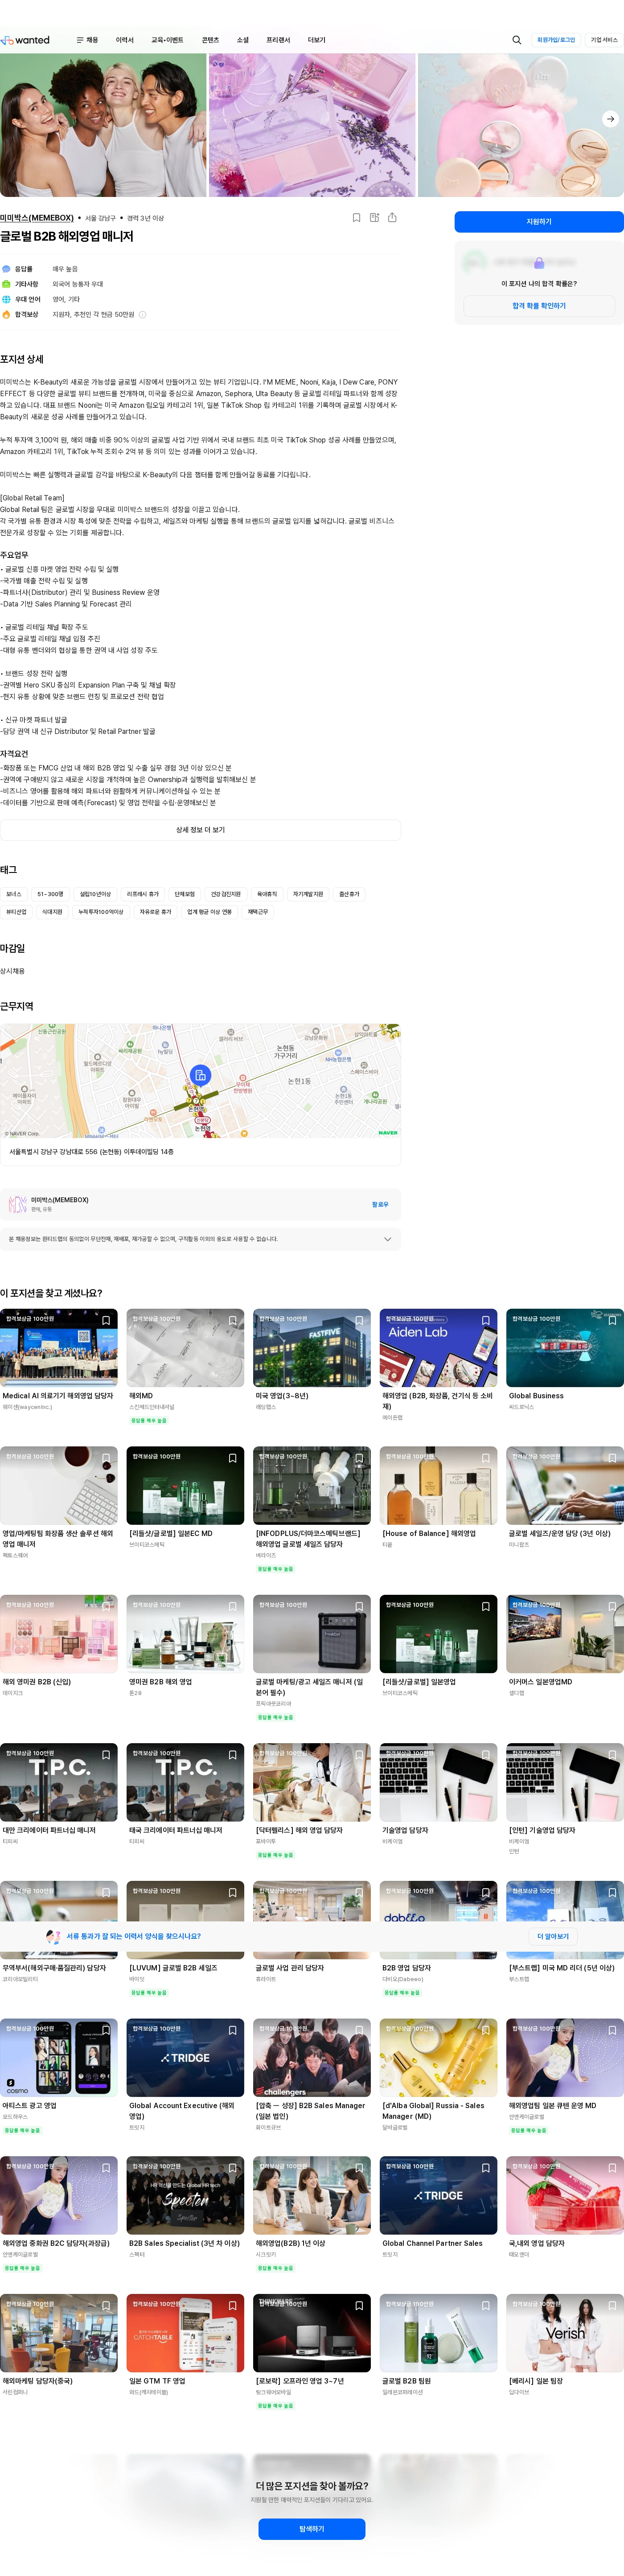
Task: Click the 탐색하기 button at the bottom
Action: [x=311, y=2529]
